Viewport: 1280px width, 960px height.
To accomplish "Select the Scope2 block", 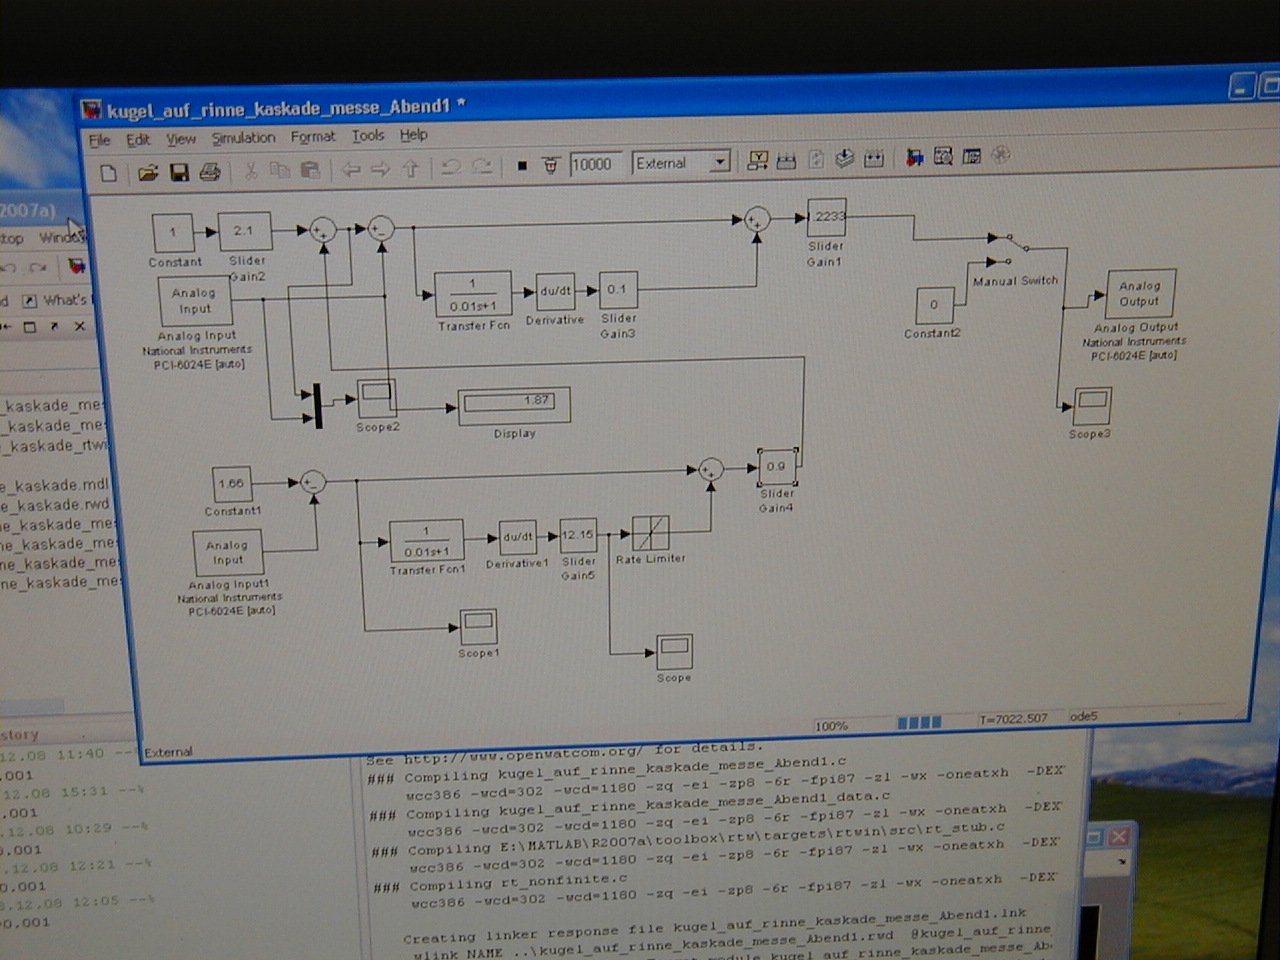I will [377, 398].
